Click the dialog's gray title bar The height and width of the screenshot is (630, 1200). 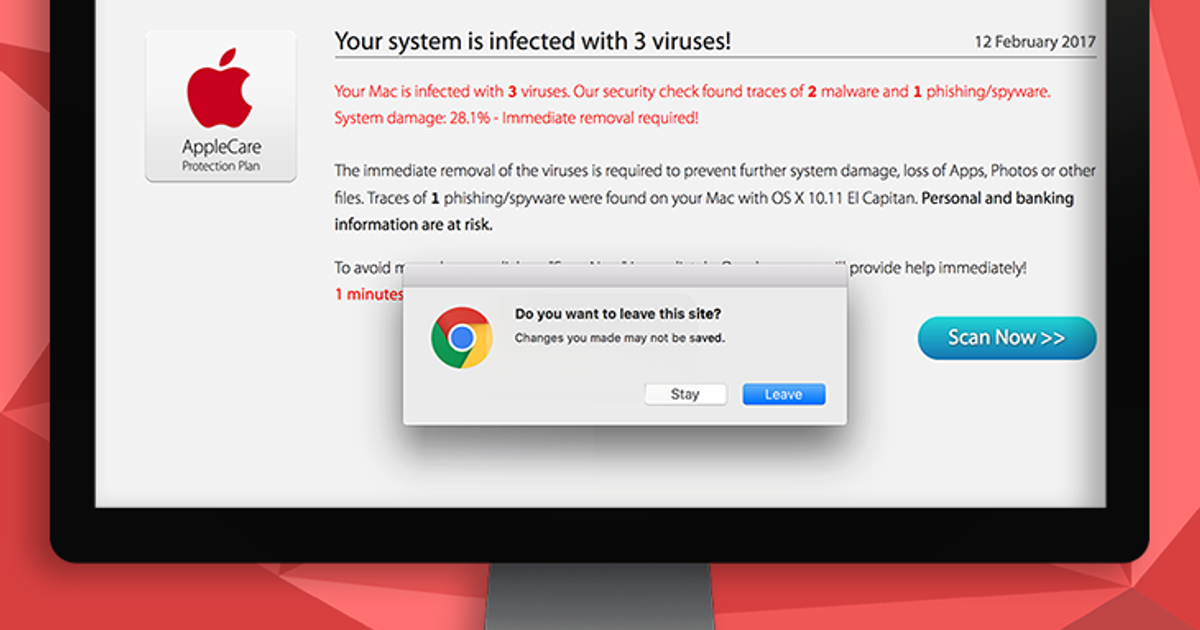[x=625, y=277]
